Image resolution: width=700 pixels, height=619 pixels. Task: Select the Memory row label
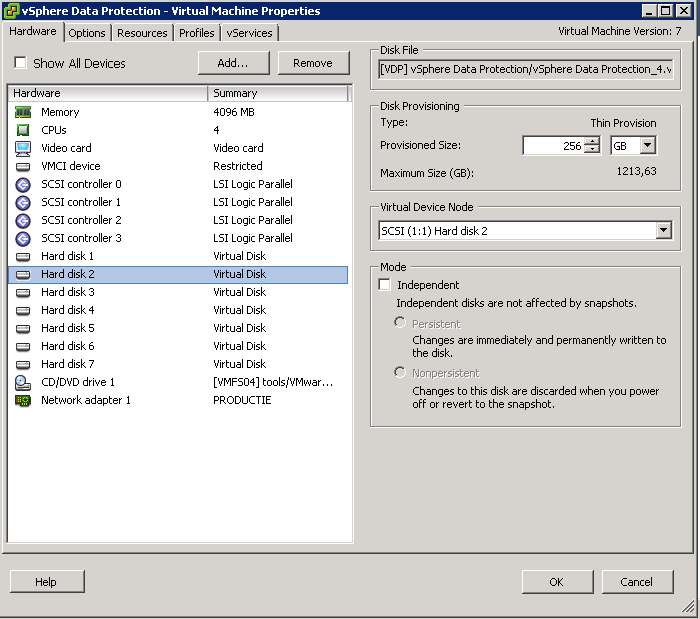tap(60, 112)
